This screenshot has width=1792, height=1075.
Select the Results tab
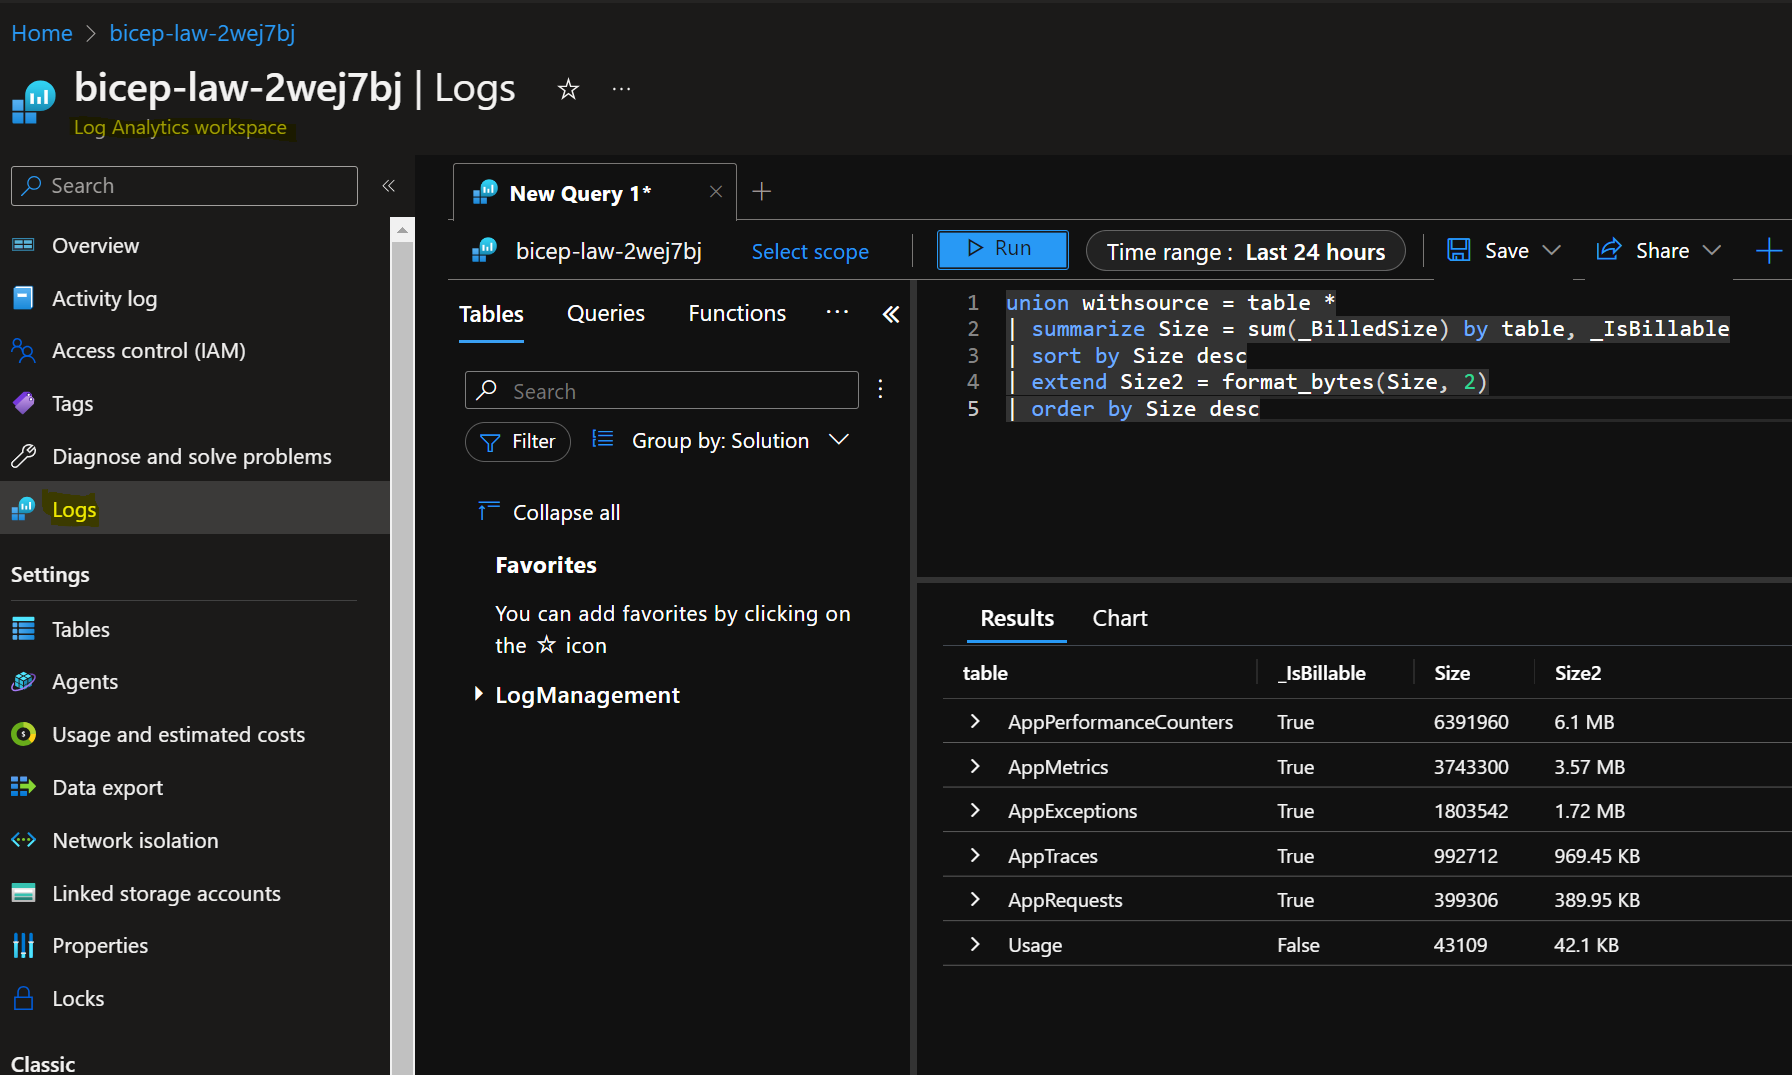click(x=1017, y=619)
